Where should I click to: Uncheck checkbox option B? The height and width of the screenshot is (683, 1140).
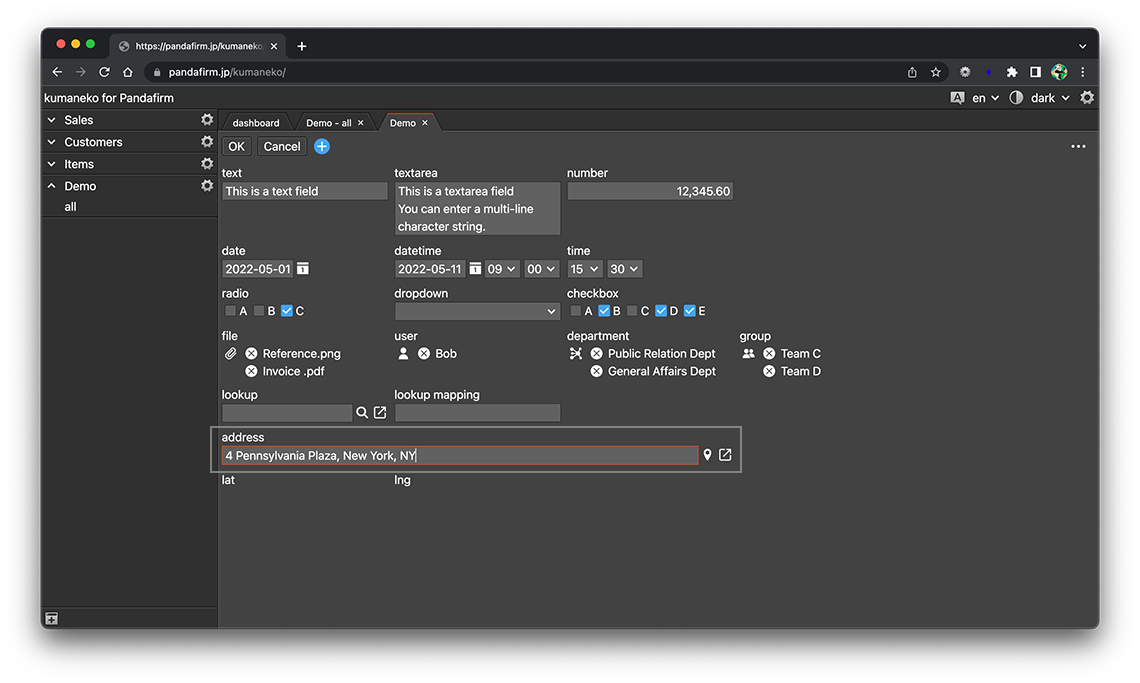coord(604,311)
